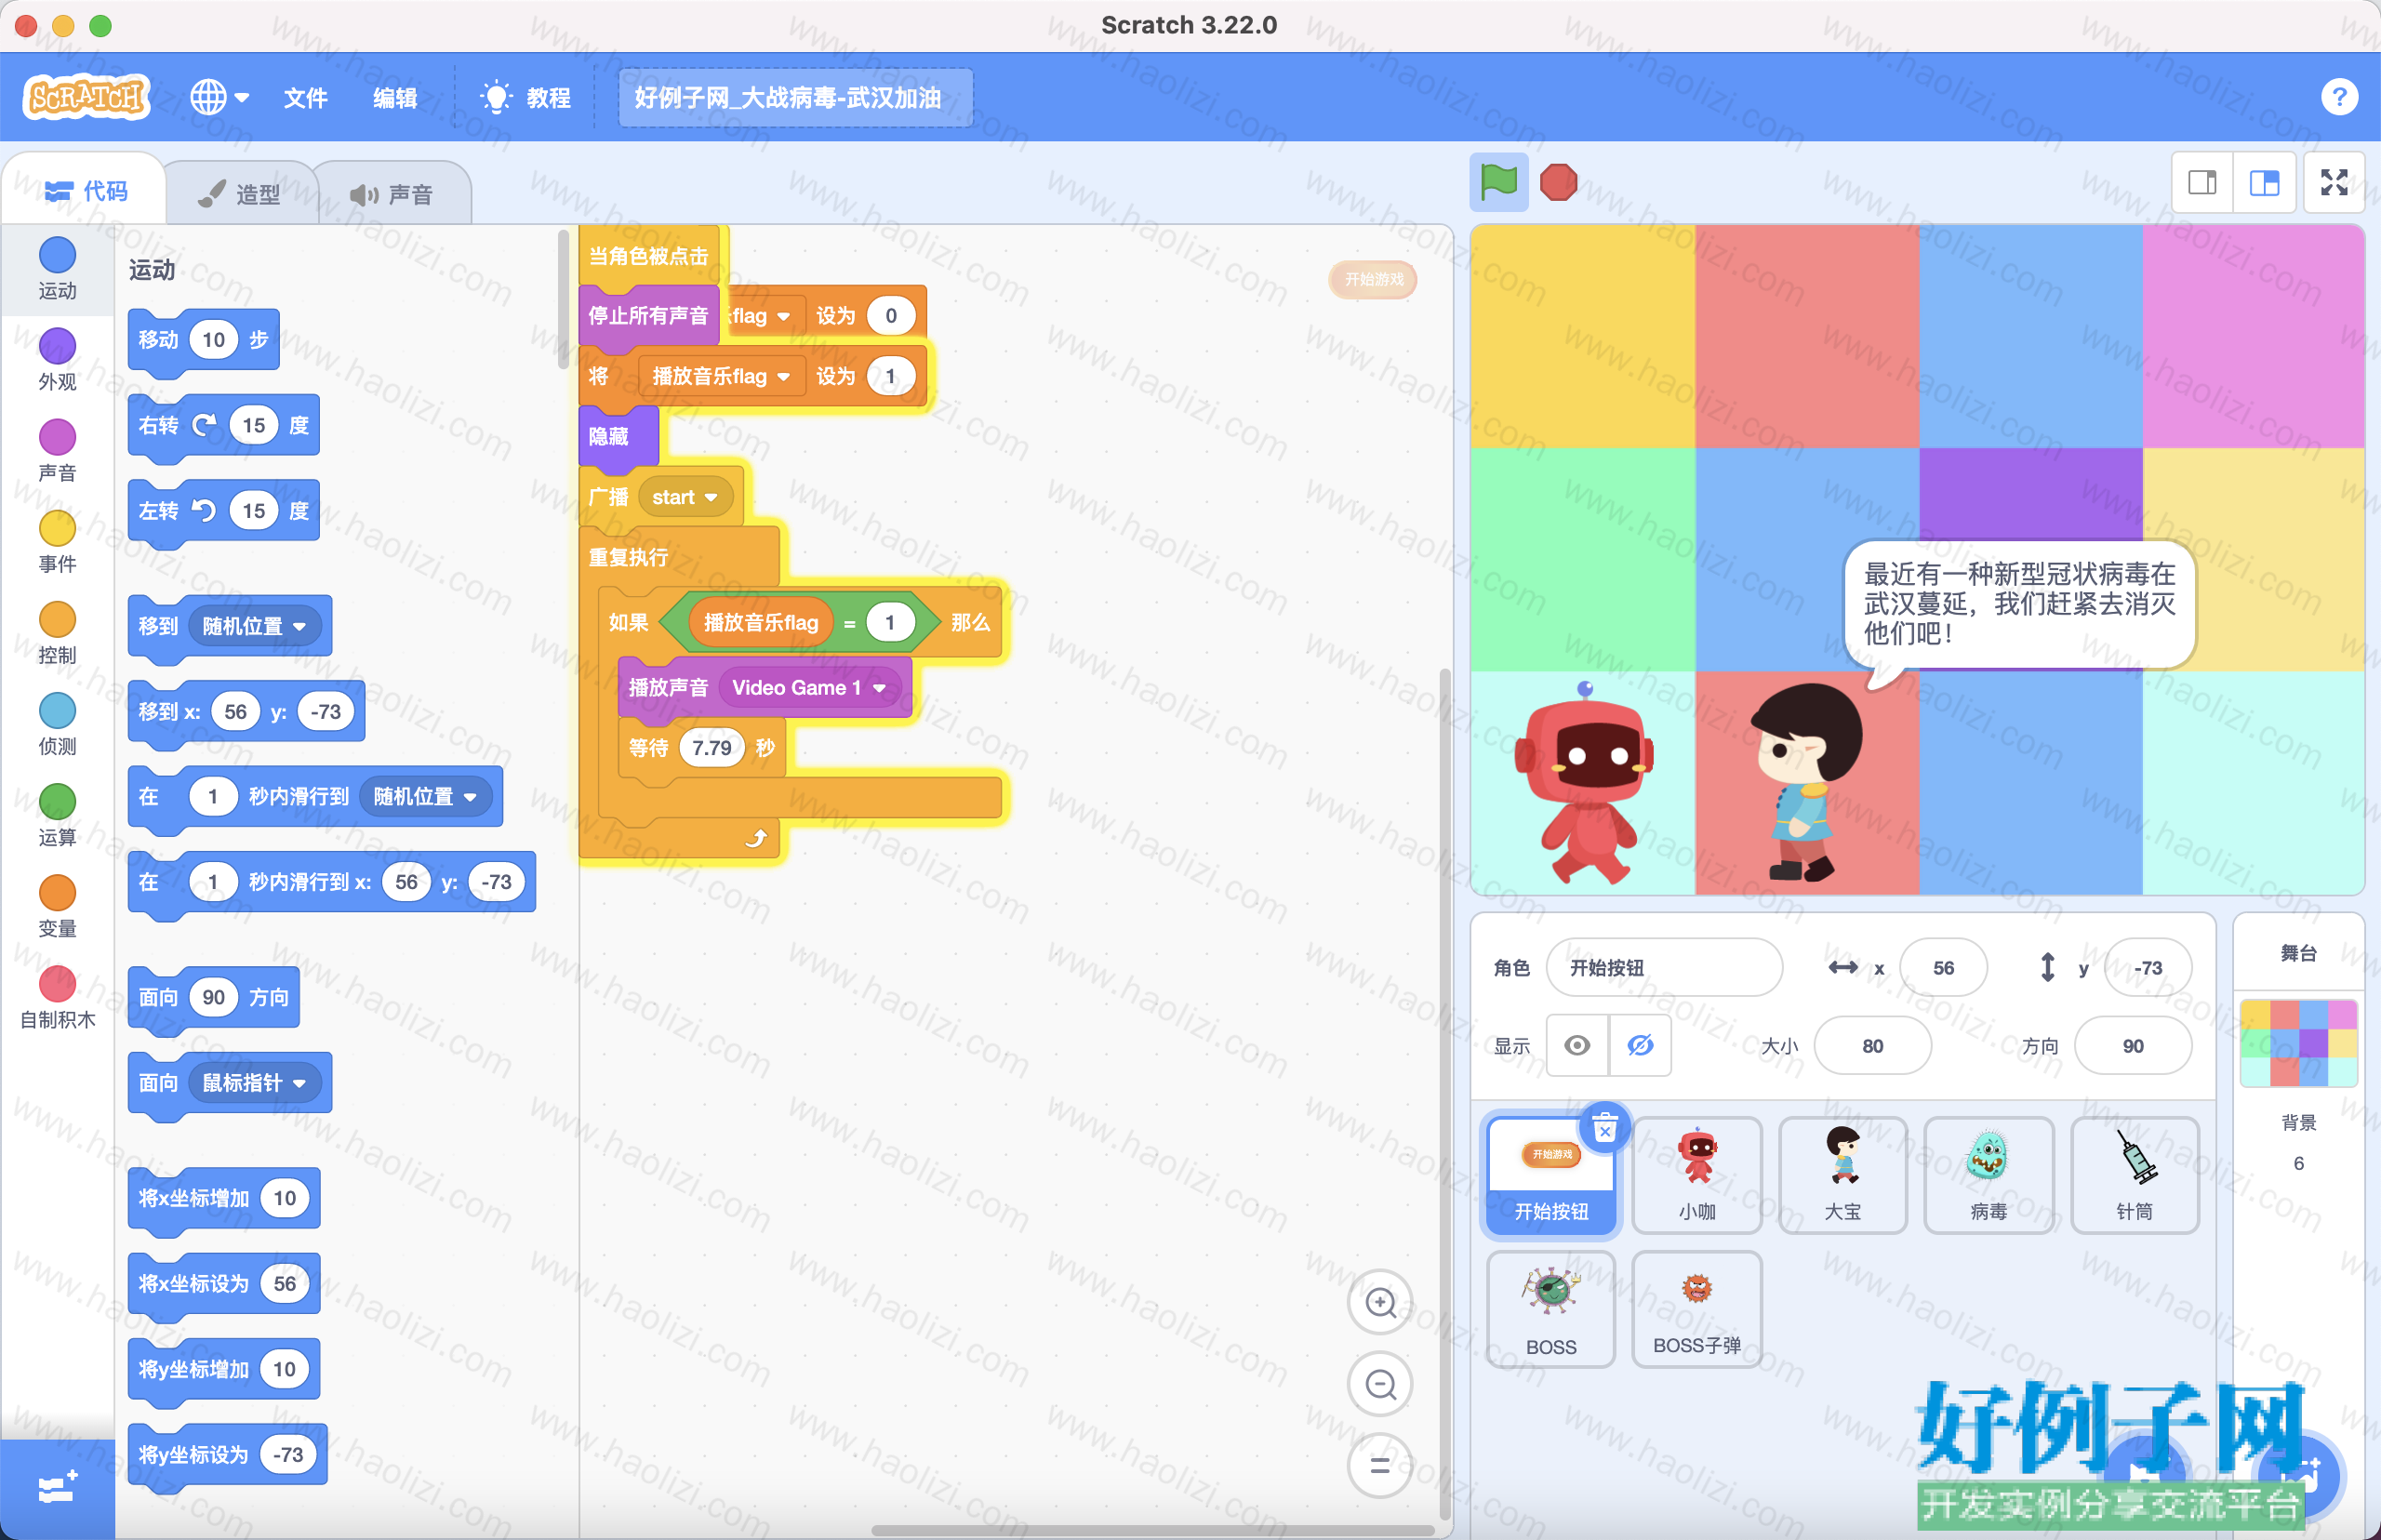Open the language globe menu

click(219, 97)
